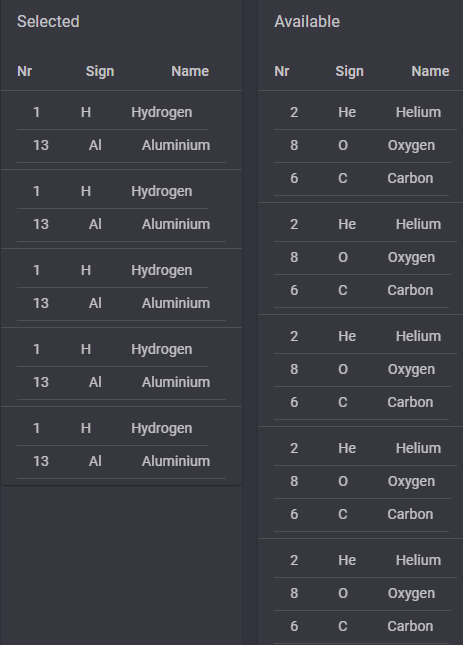
Task: Click the Sign column header under Available
Action: (350, 71)
